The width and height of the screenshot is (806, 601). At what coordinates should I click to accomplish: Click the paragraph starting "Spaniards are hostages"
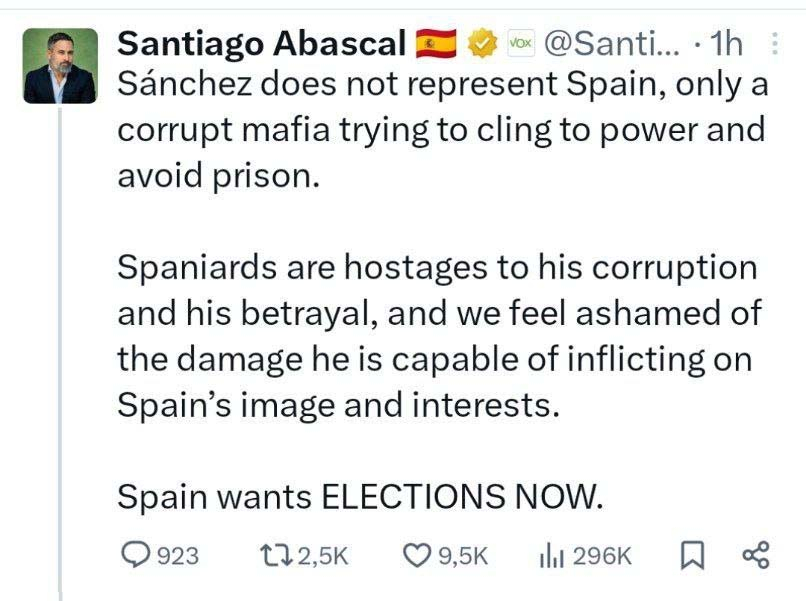438,337
